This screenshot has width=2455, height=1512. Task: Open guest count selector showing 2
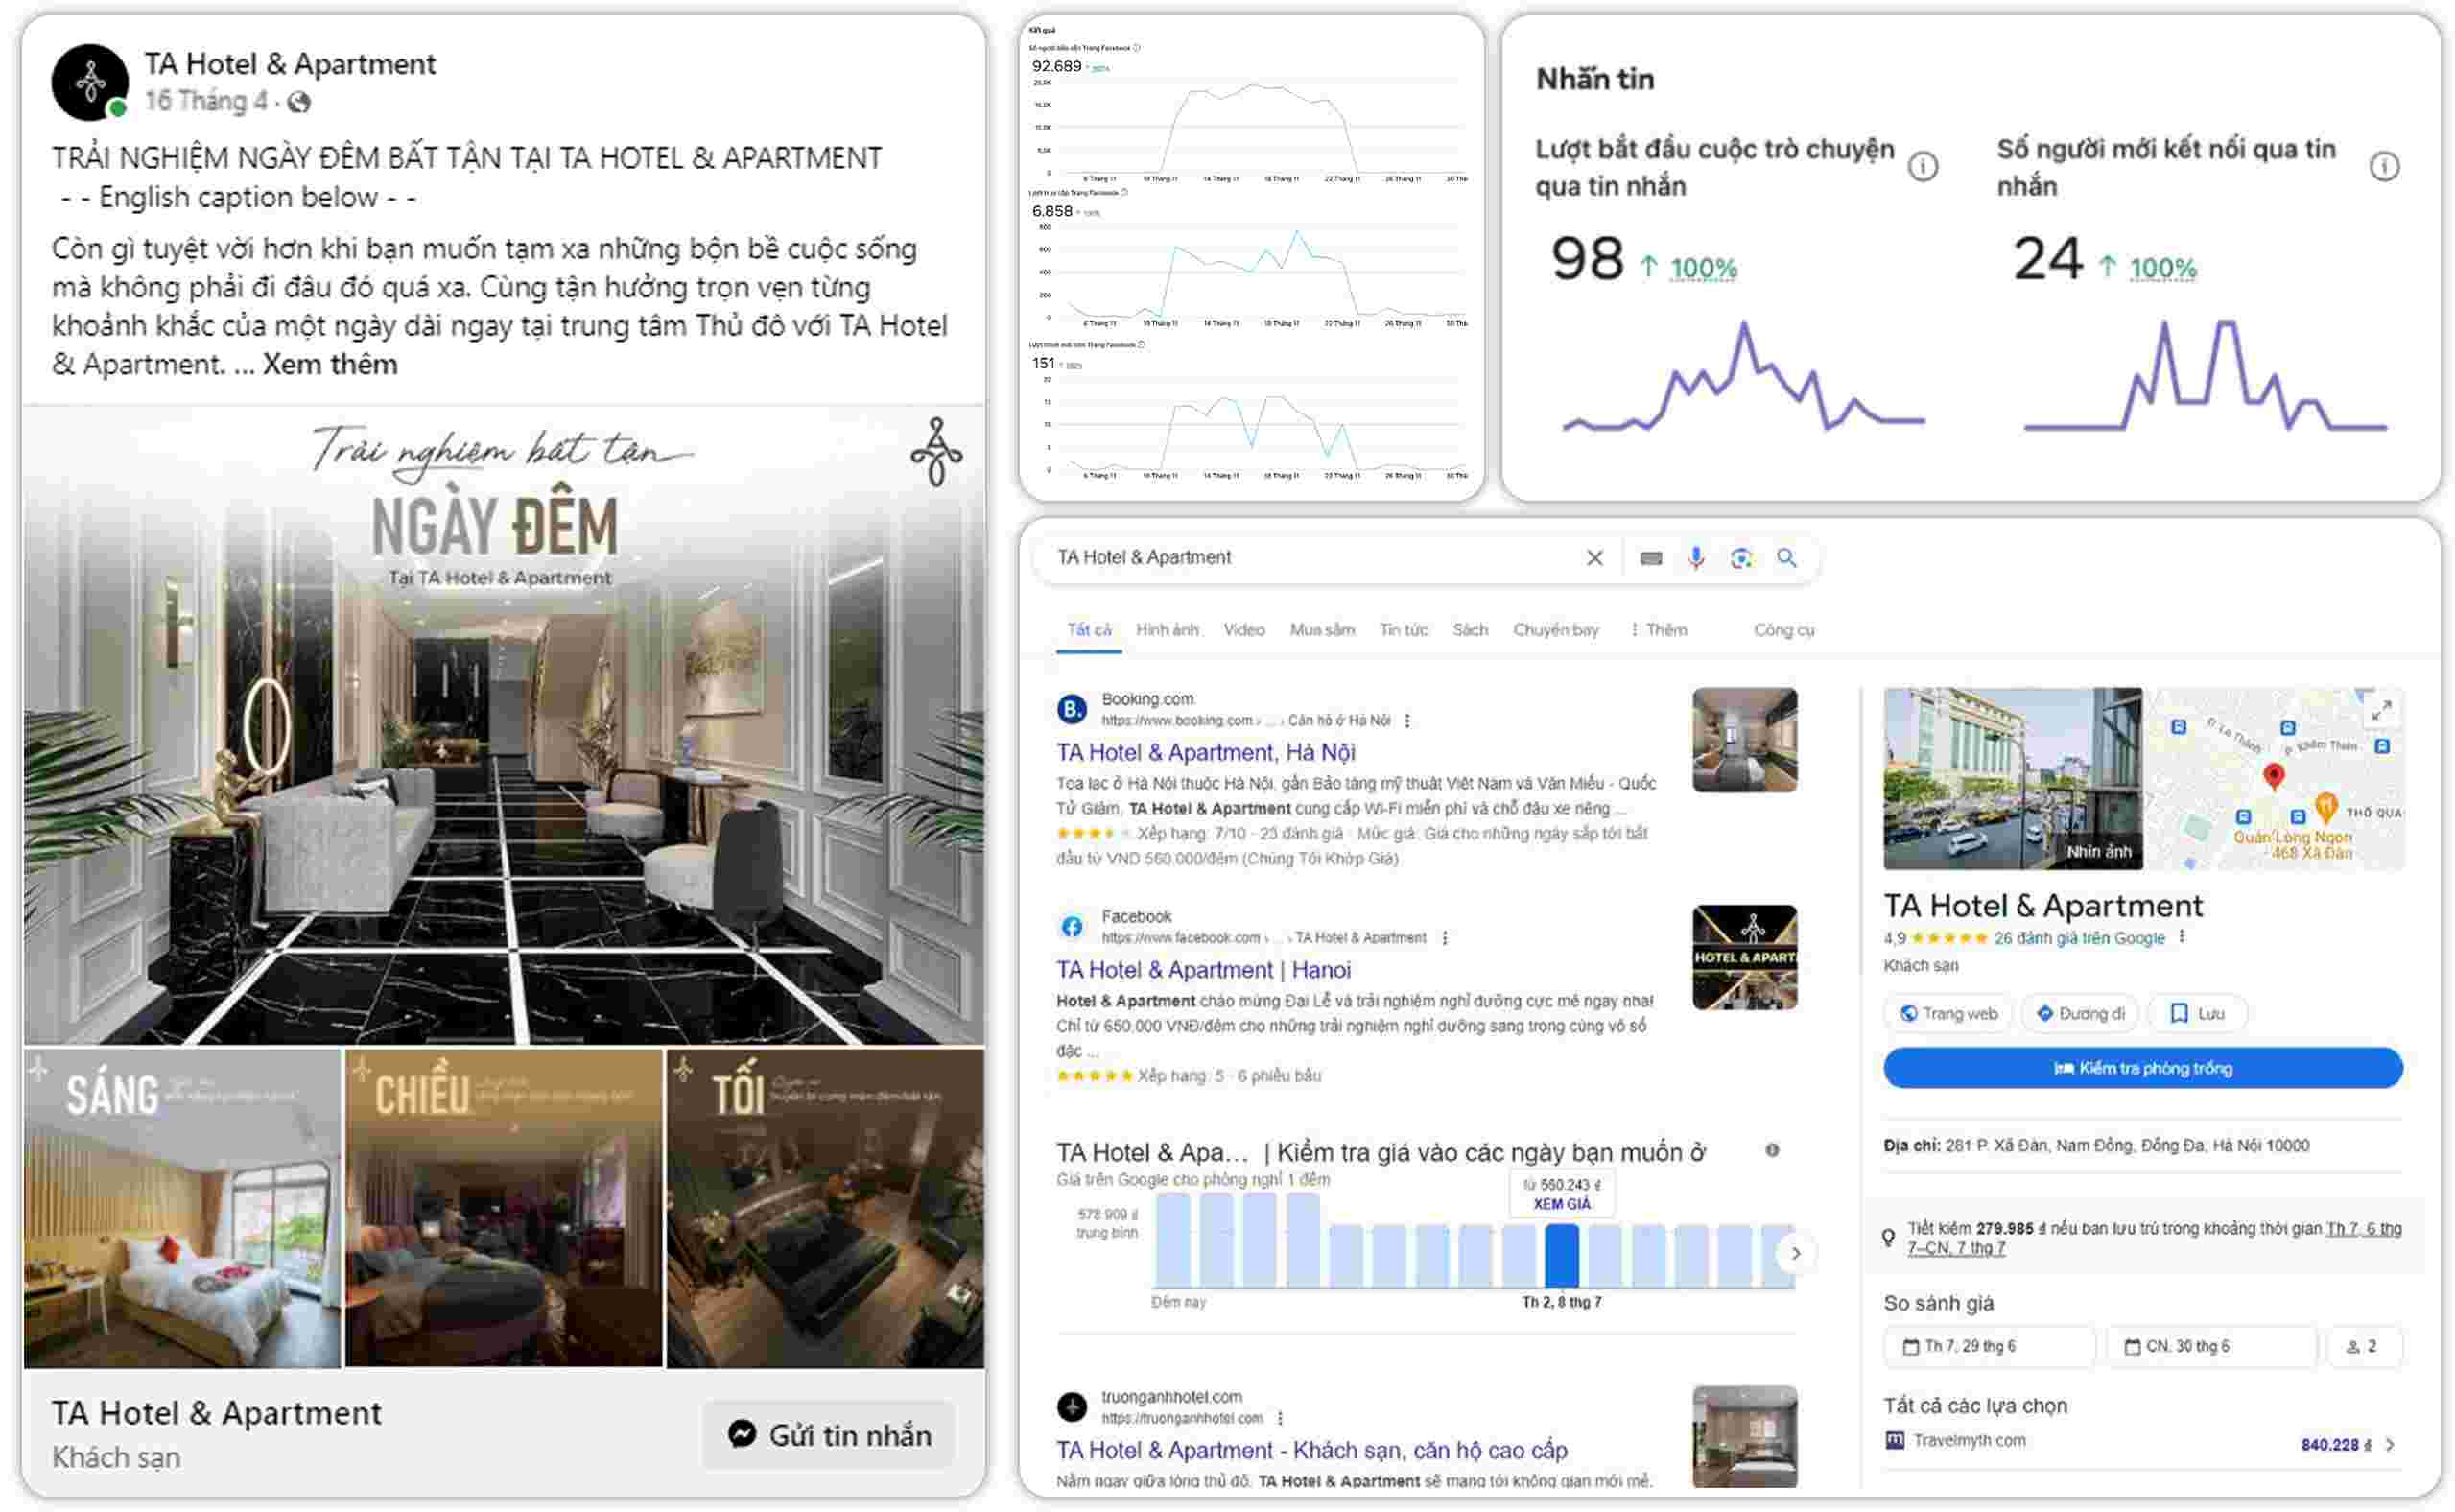tap(2364, 1346)
